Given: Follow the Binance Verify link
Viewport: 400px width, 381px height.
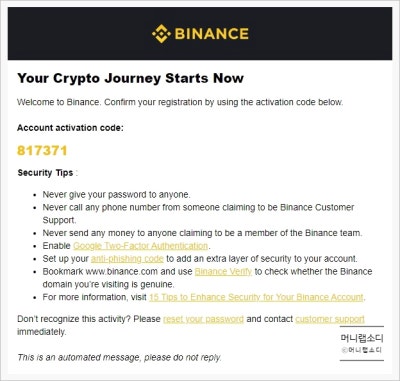Looking at the screenshot, I should (223, 272).
